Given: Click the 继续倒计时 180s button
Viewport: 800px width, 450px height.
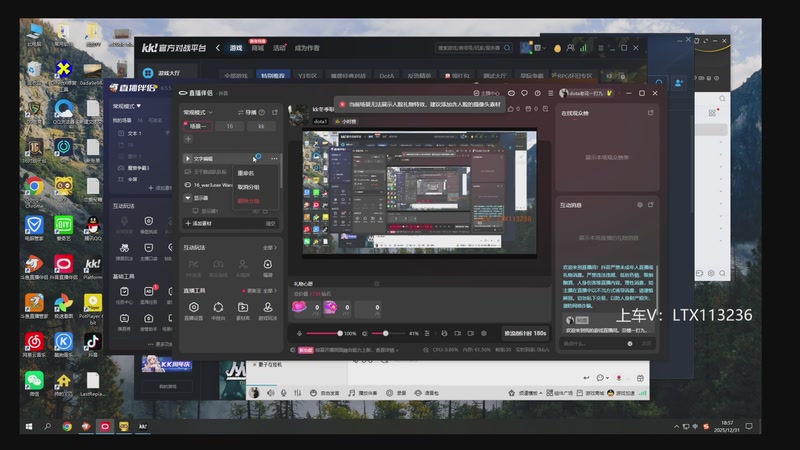Looking at the screenshot, I should coord(525,333).
